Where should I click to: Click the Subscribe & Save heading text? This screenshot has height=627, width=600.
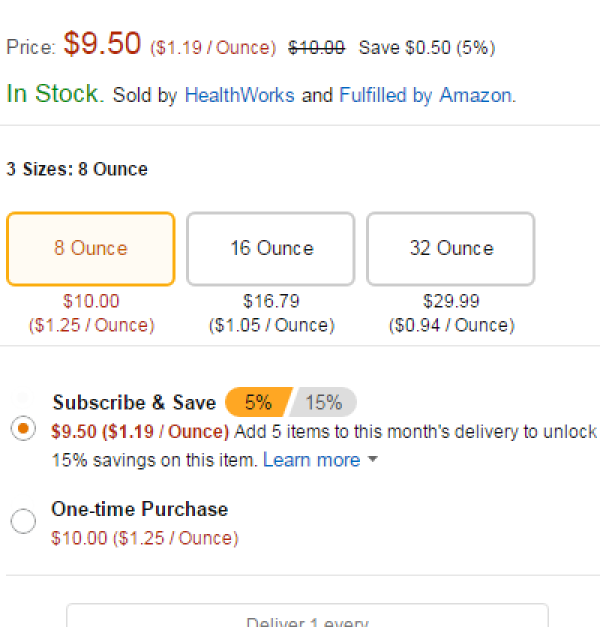[x=134, y=403]
